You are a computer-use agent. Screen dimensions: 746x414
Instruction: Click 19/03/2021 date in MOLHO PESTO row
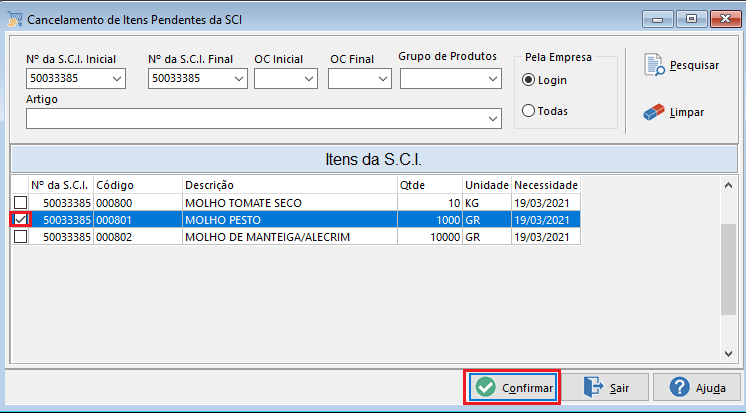coord(546,220)
